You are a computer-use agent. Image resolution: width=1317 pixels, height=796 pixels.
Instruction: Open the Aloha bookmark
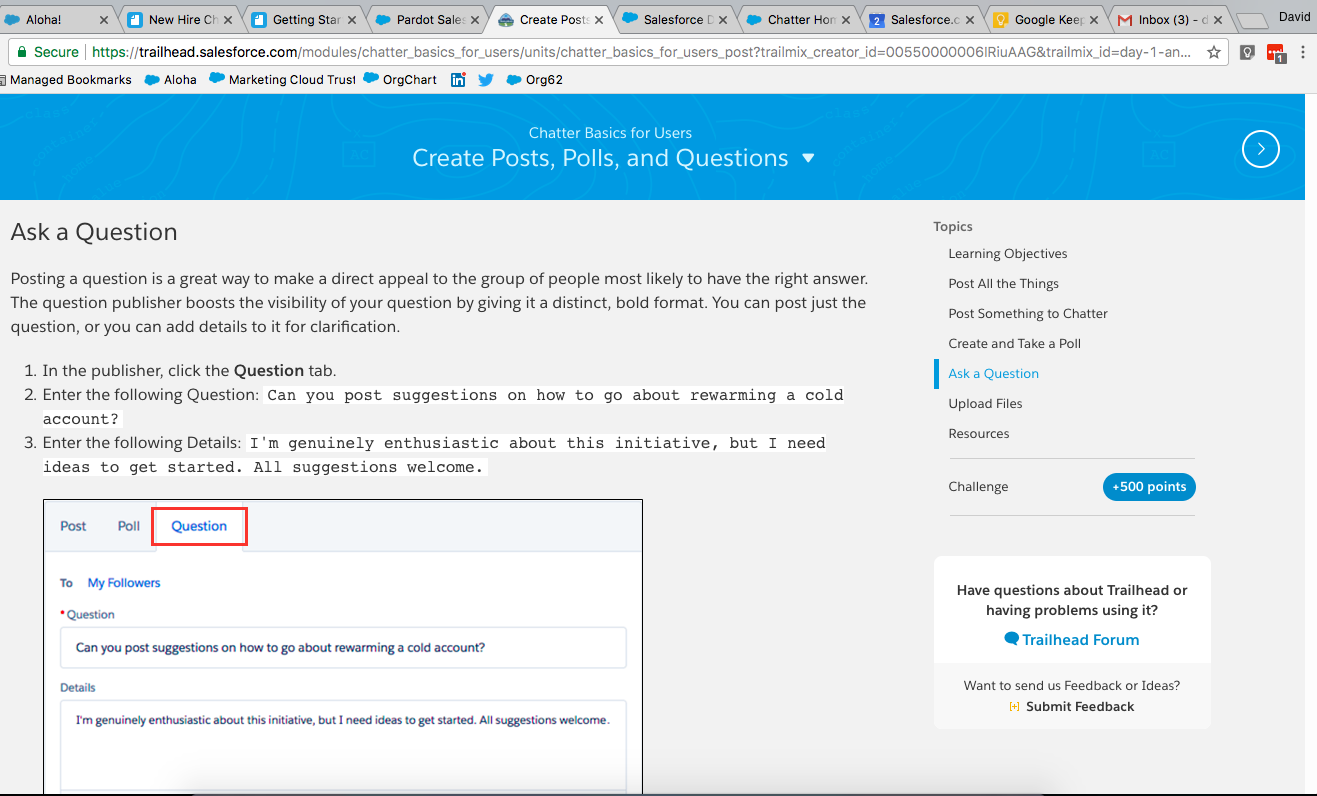pos(171,80)
